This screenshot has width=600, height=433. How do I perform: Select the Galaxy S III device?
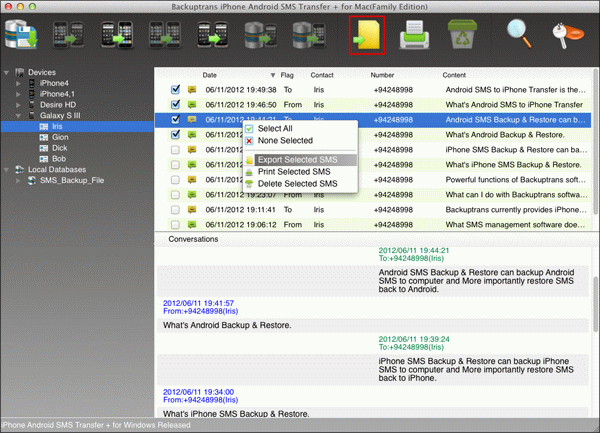60,116
